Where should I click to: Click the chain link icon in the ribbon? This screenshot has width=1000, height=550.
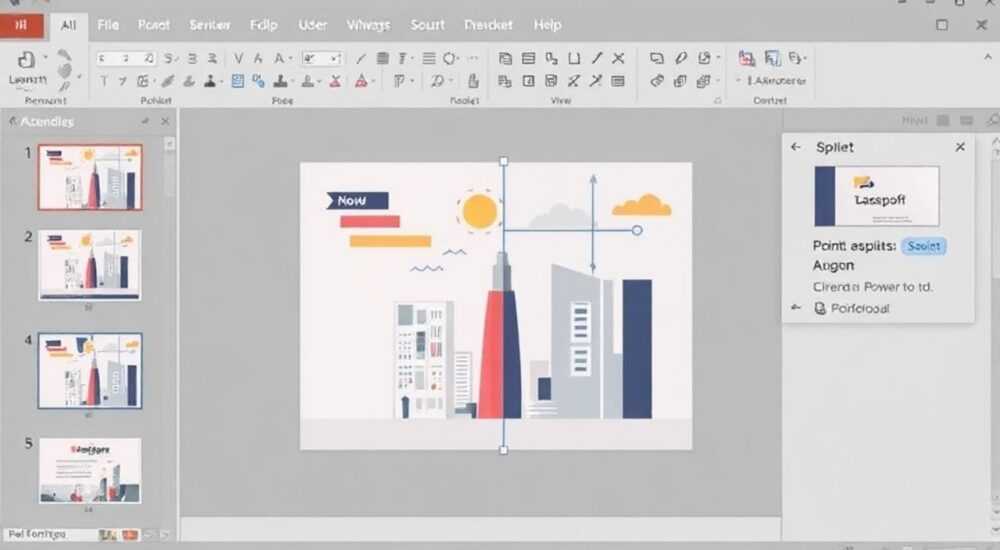coord(657,81)
